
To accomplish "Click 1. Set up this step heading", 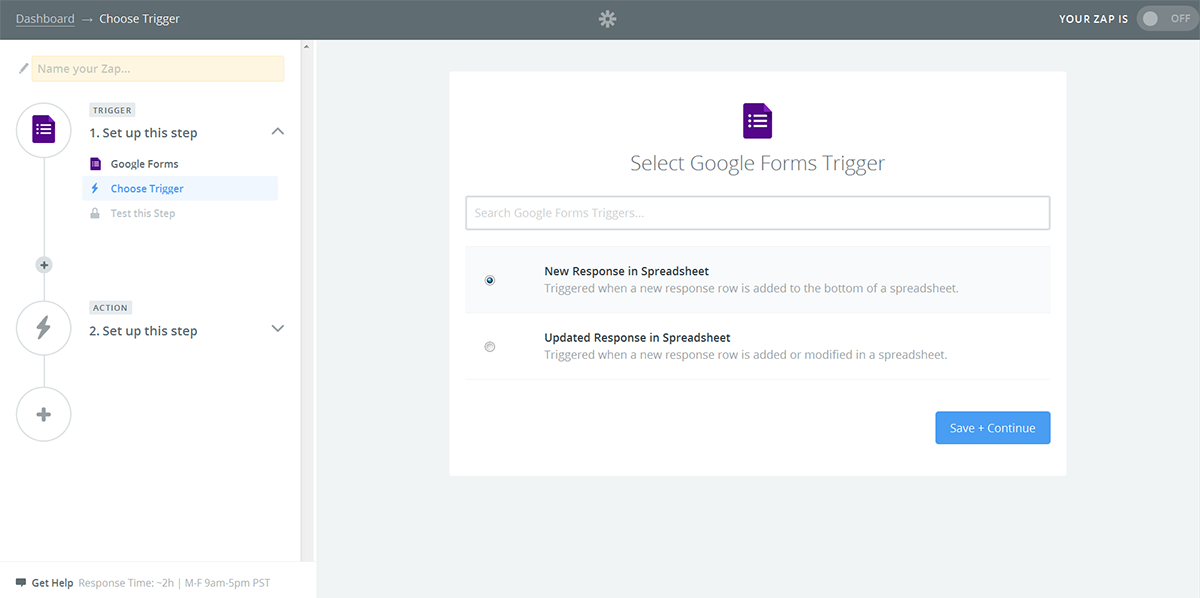I will [143, 133].
